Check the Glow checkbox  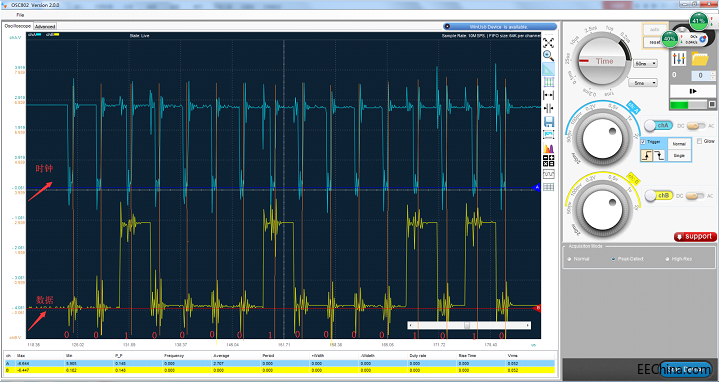point(700,141)
